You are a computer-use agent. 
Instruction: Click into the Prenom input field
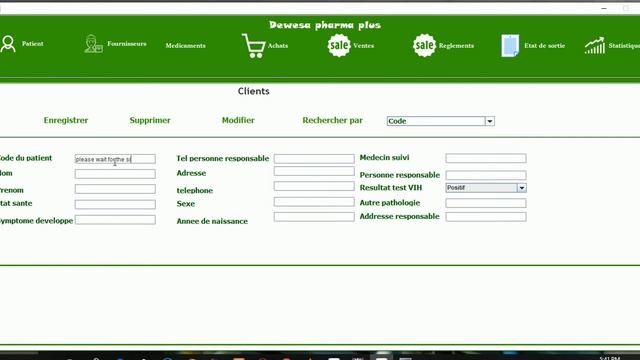point(115,189)
